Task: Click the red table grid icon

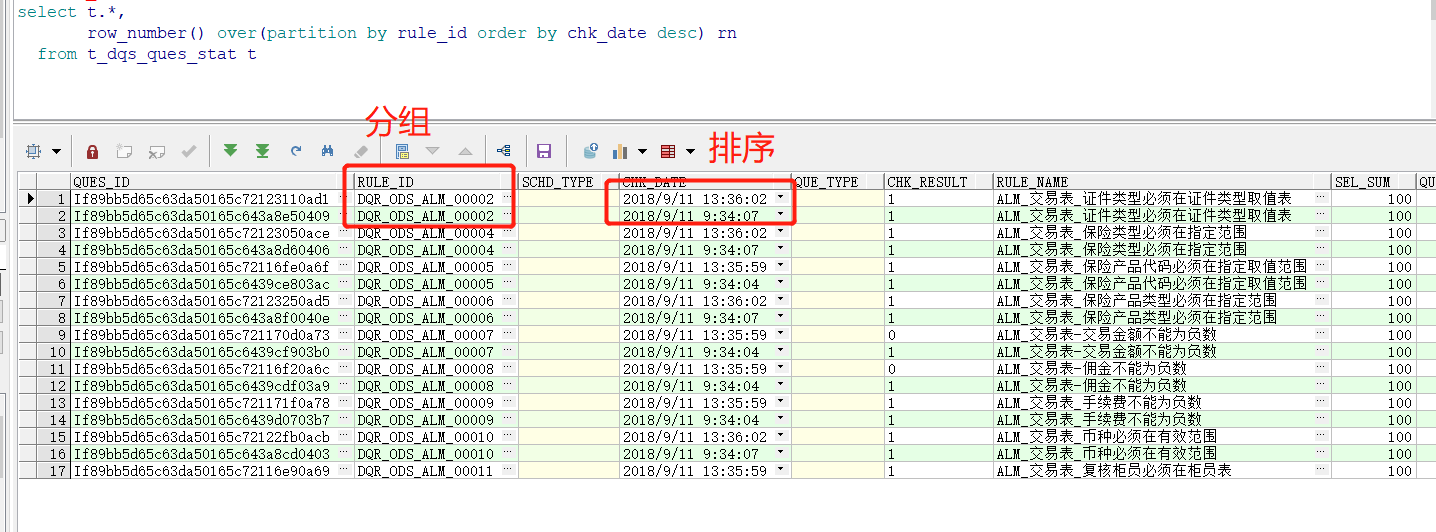Action: 668,151
